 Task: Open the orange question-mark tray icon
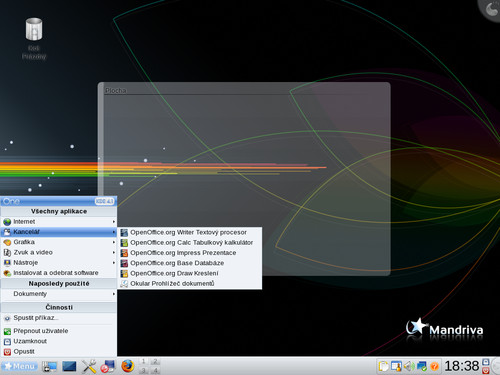434,366
